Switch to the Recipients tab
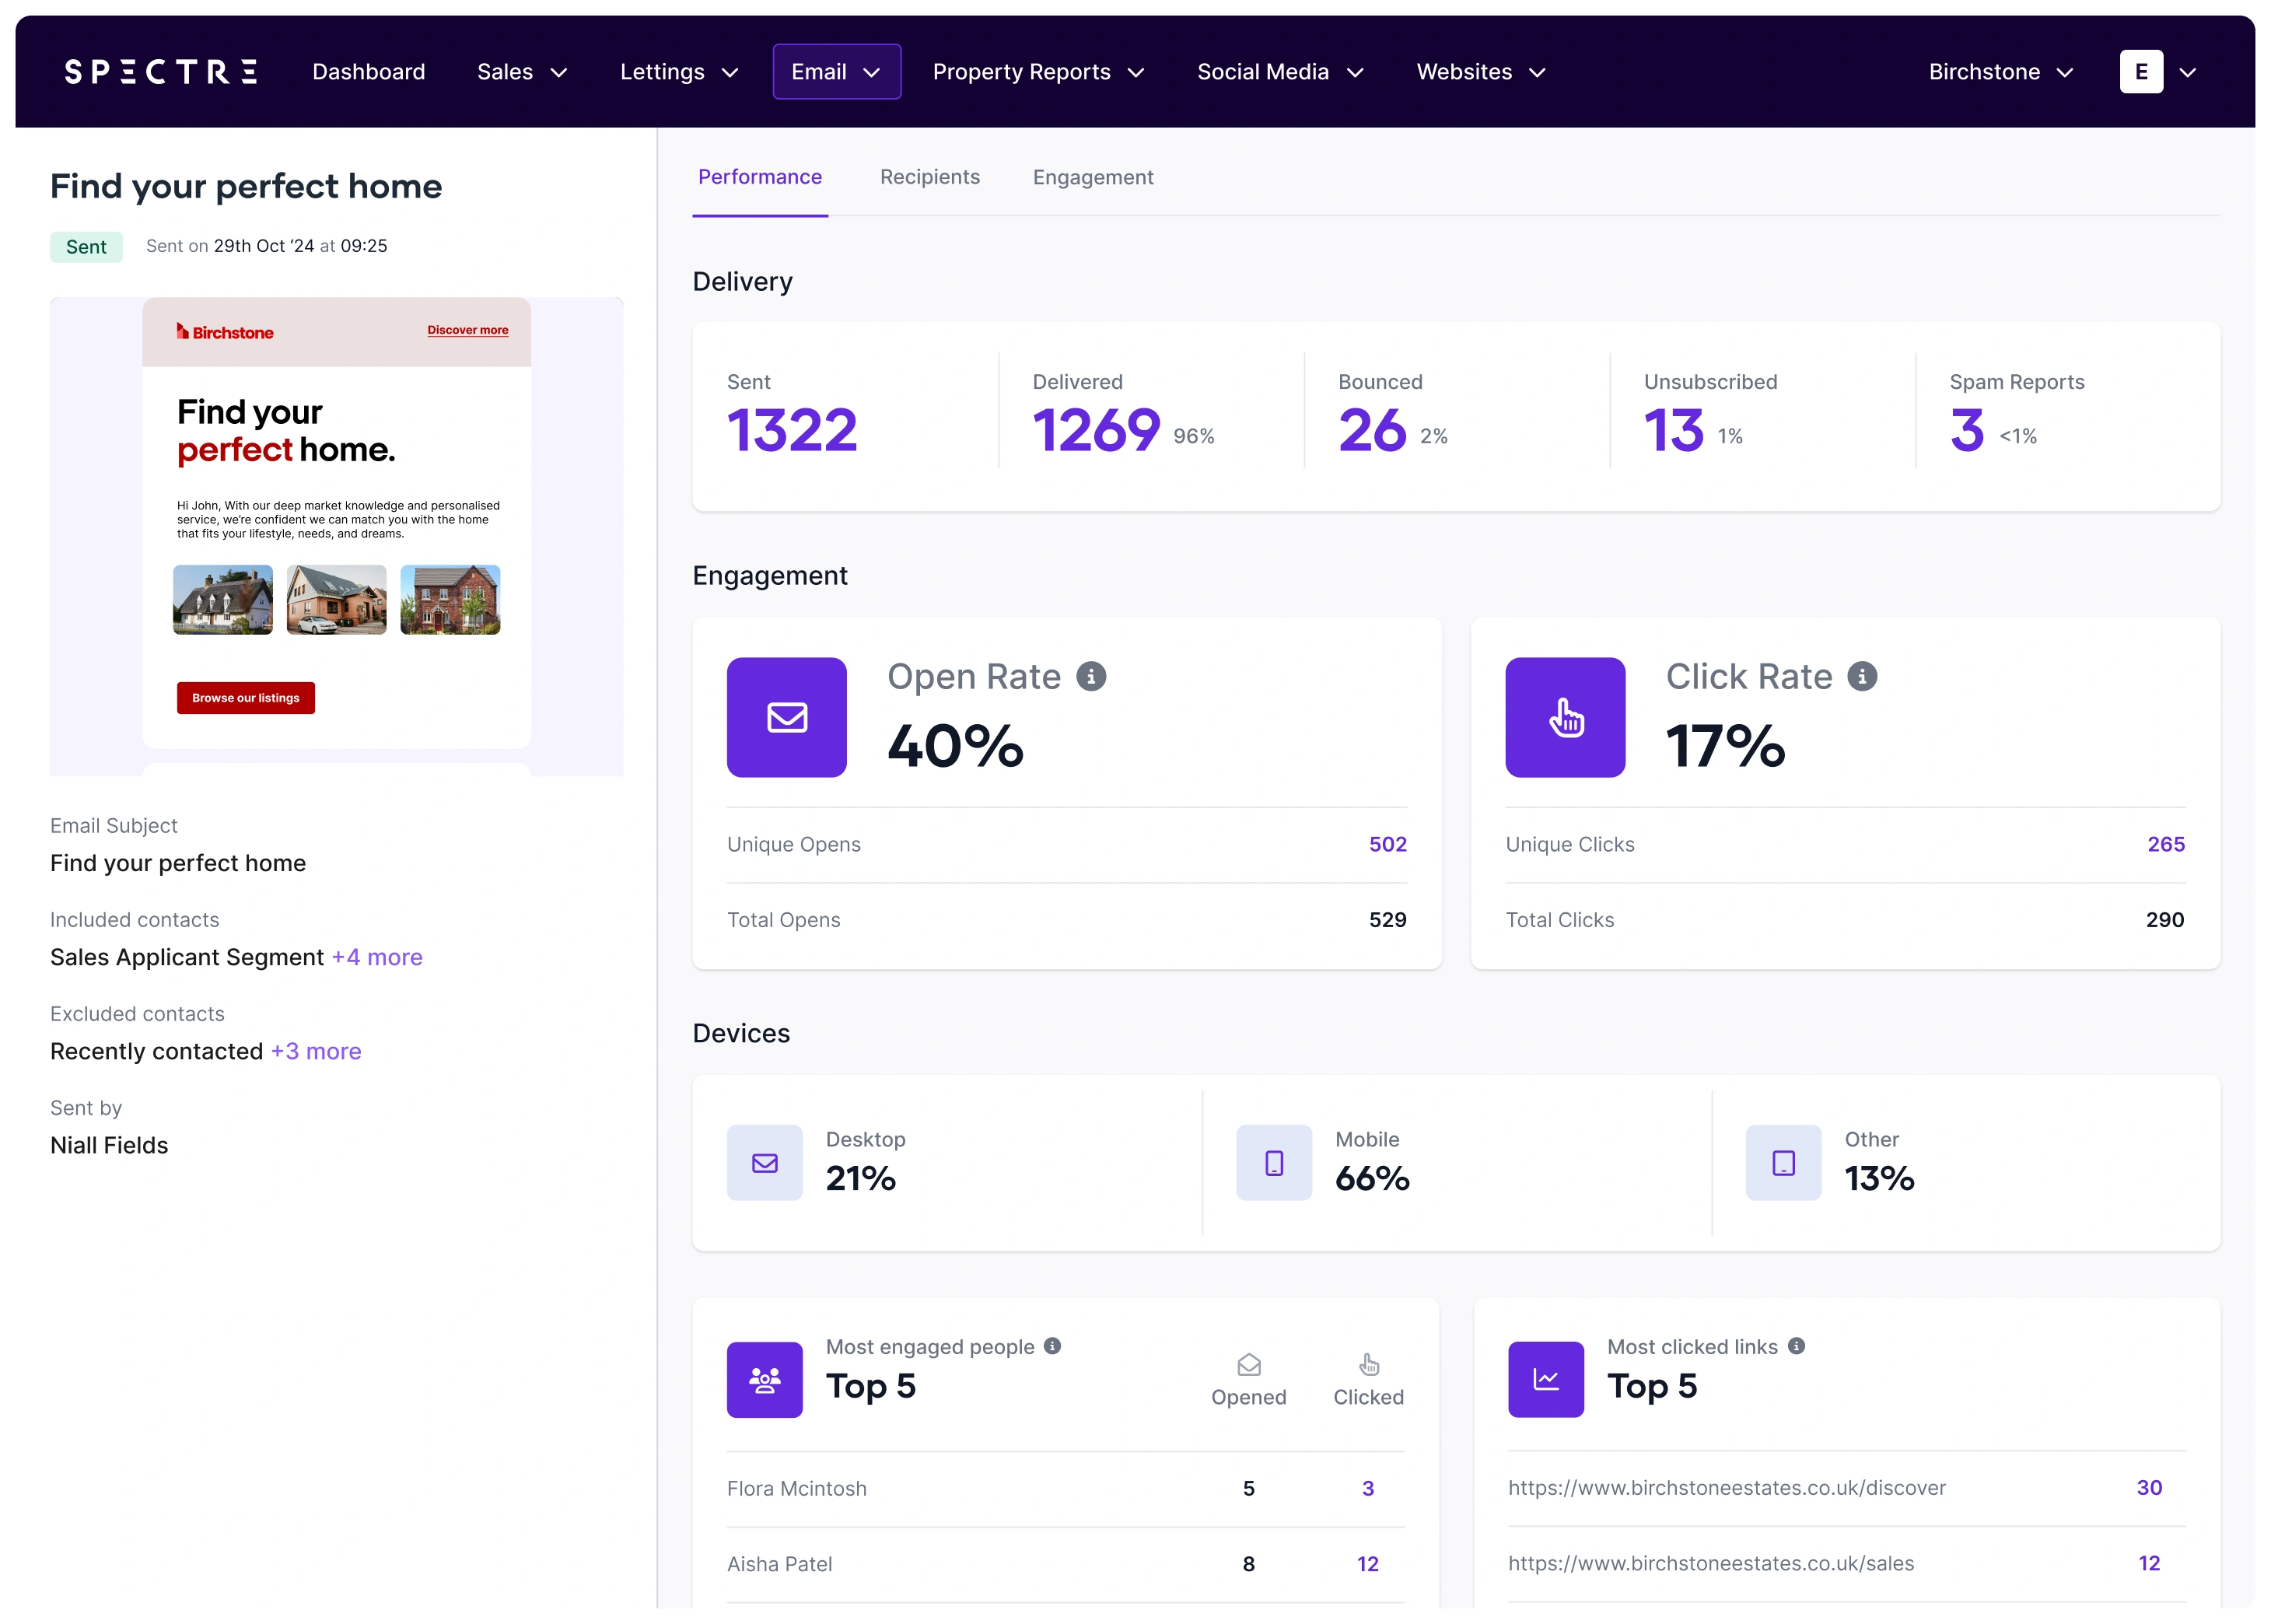The width and height of the screenshot is (2271, 1624). (929, 177)
